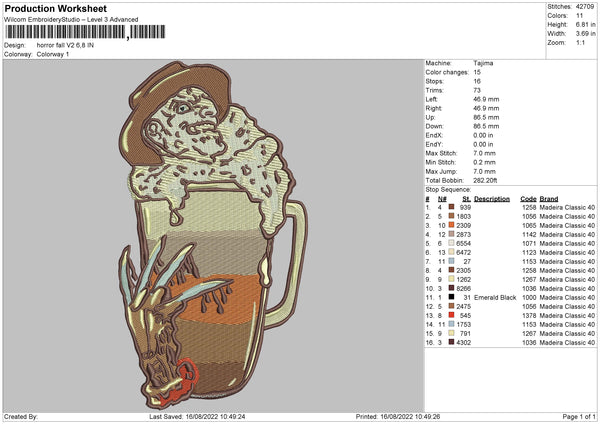Screen dimensions: 600x424
Task: Click the pale yellow swatch in stop row 15
Action: pyautogui.click(x=451, y=333)
